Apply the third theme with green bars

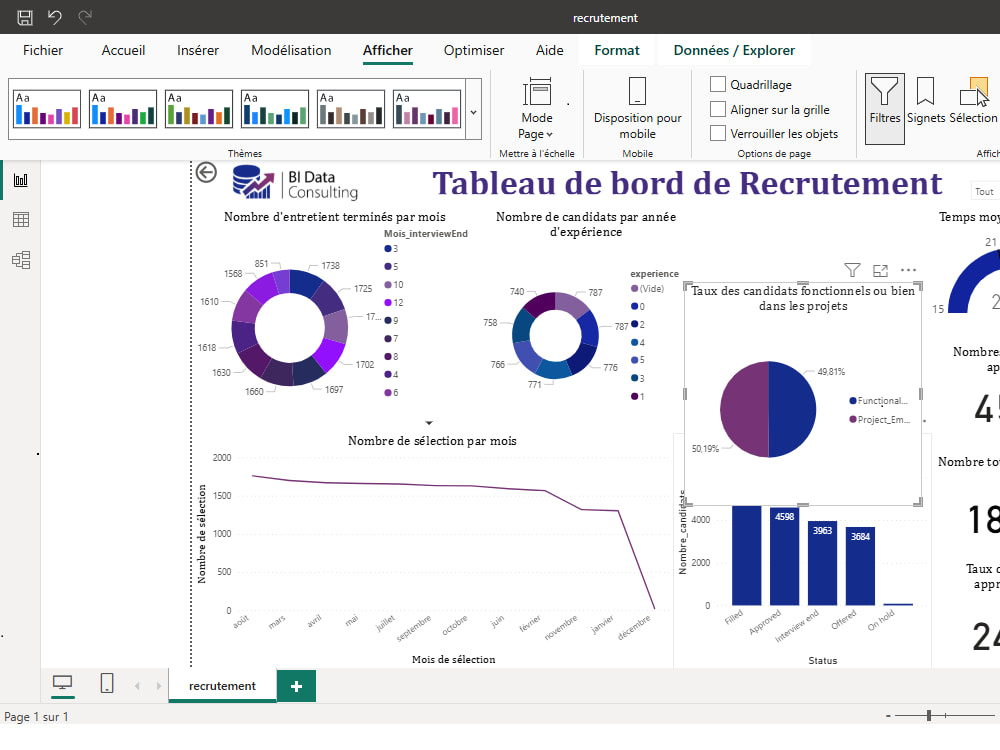(x=199, y=108)
